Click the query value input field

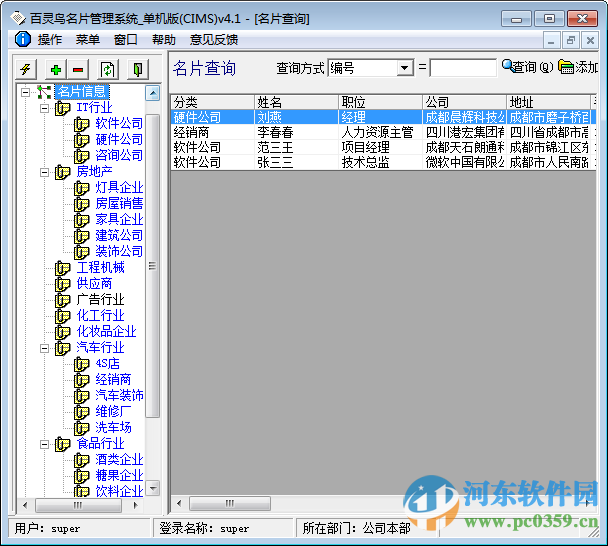[x=463, y=68]
